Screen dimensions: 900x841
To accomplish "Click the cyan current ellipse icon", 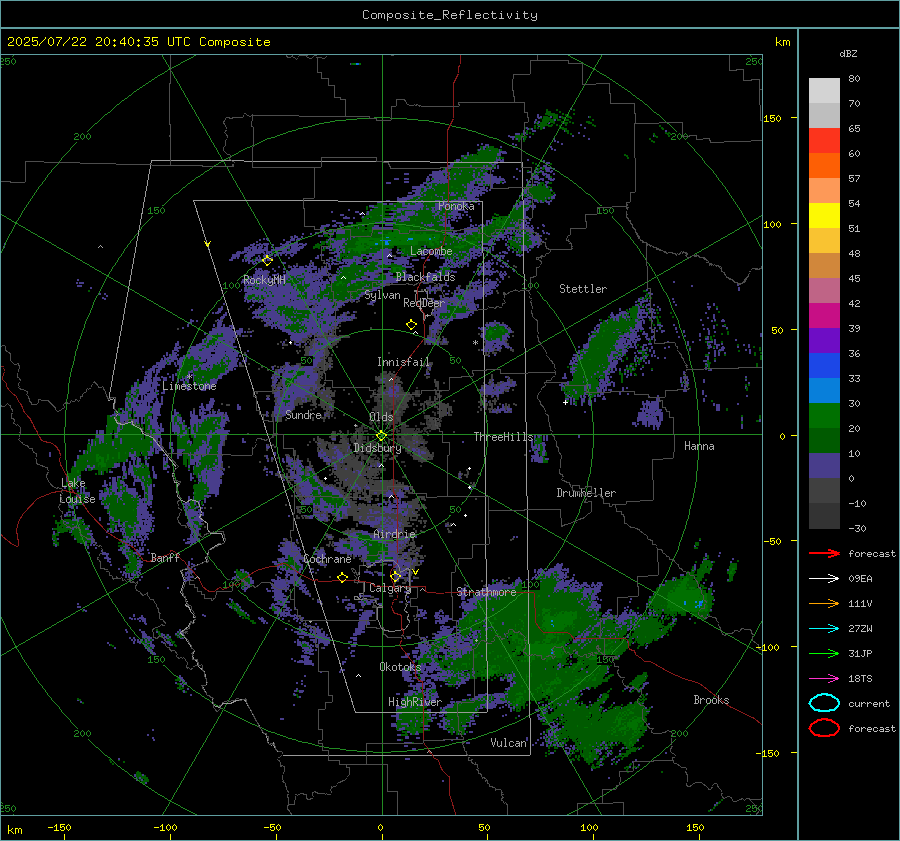I will (824, 703).
